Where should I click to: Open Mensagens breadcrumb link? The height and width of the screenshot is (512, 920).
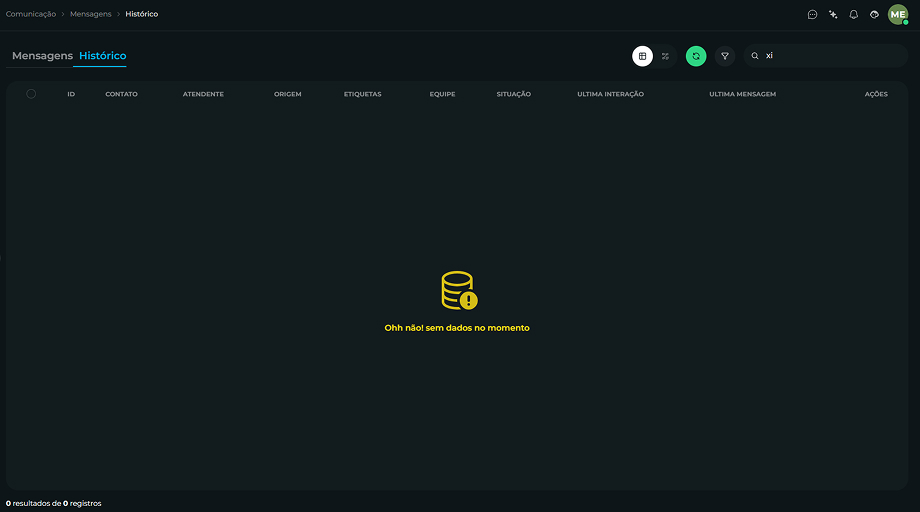coord(90,14)
